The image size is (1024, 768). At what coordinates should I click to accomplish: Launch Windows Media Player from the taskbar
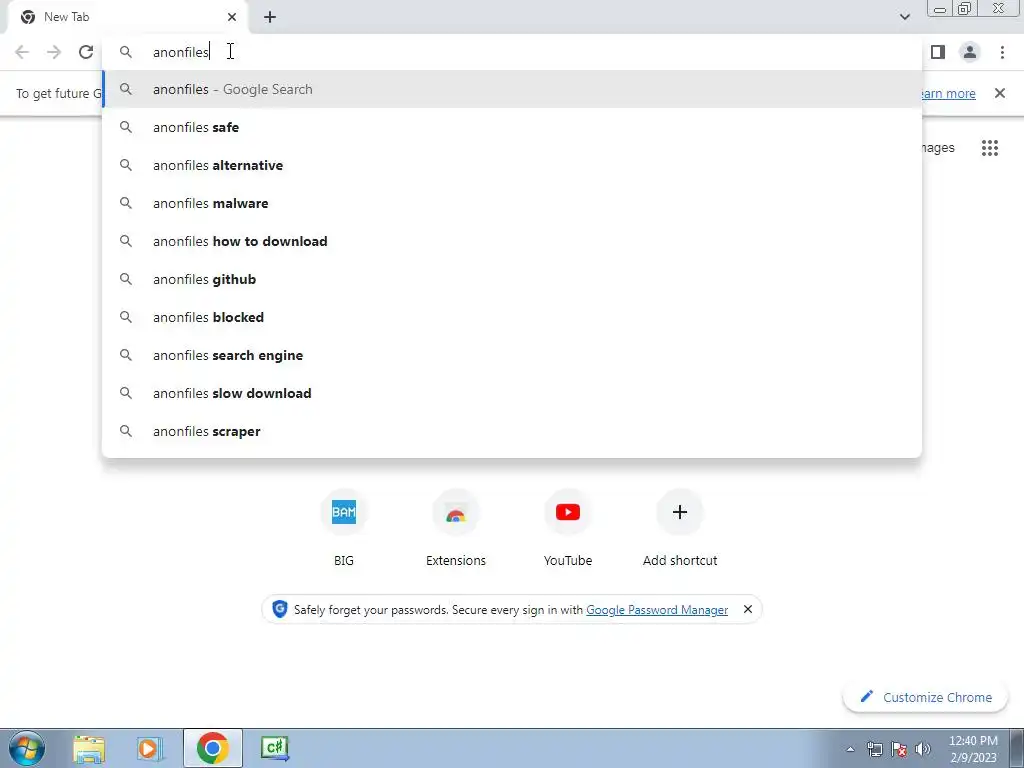(150, 748)
